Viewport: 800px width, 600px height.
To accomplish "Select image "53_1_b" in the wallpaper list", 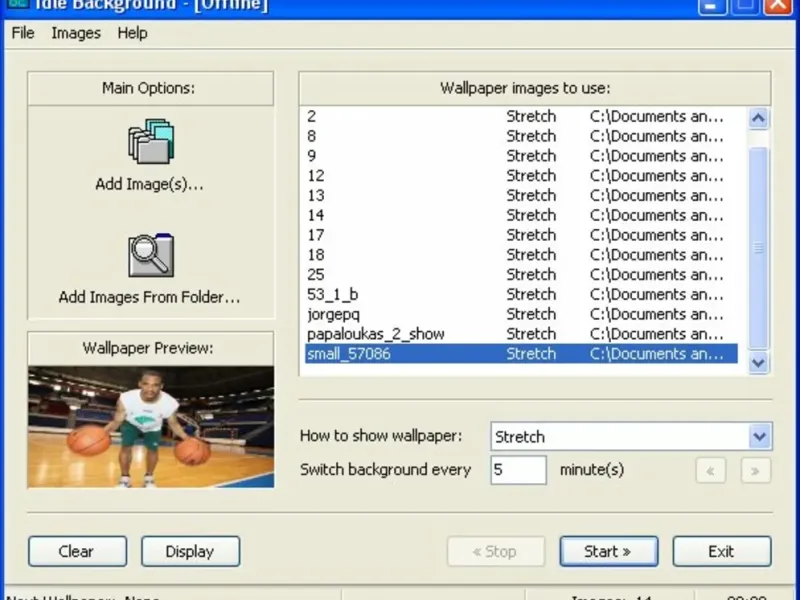I will (521, 294).
